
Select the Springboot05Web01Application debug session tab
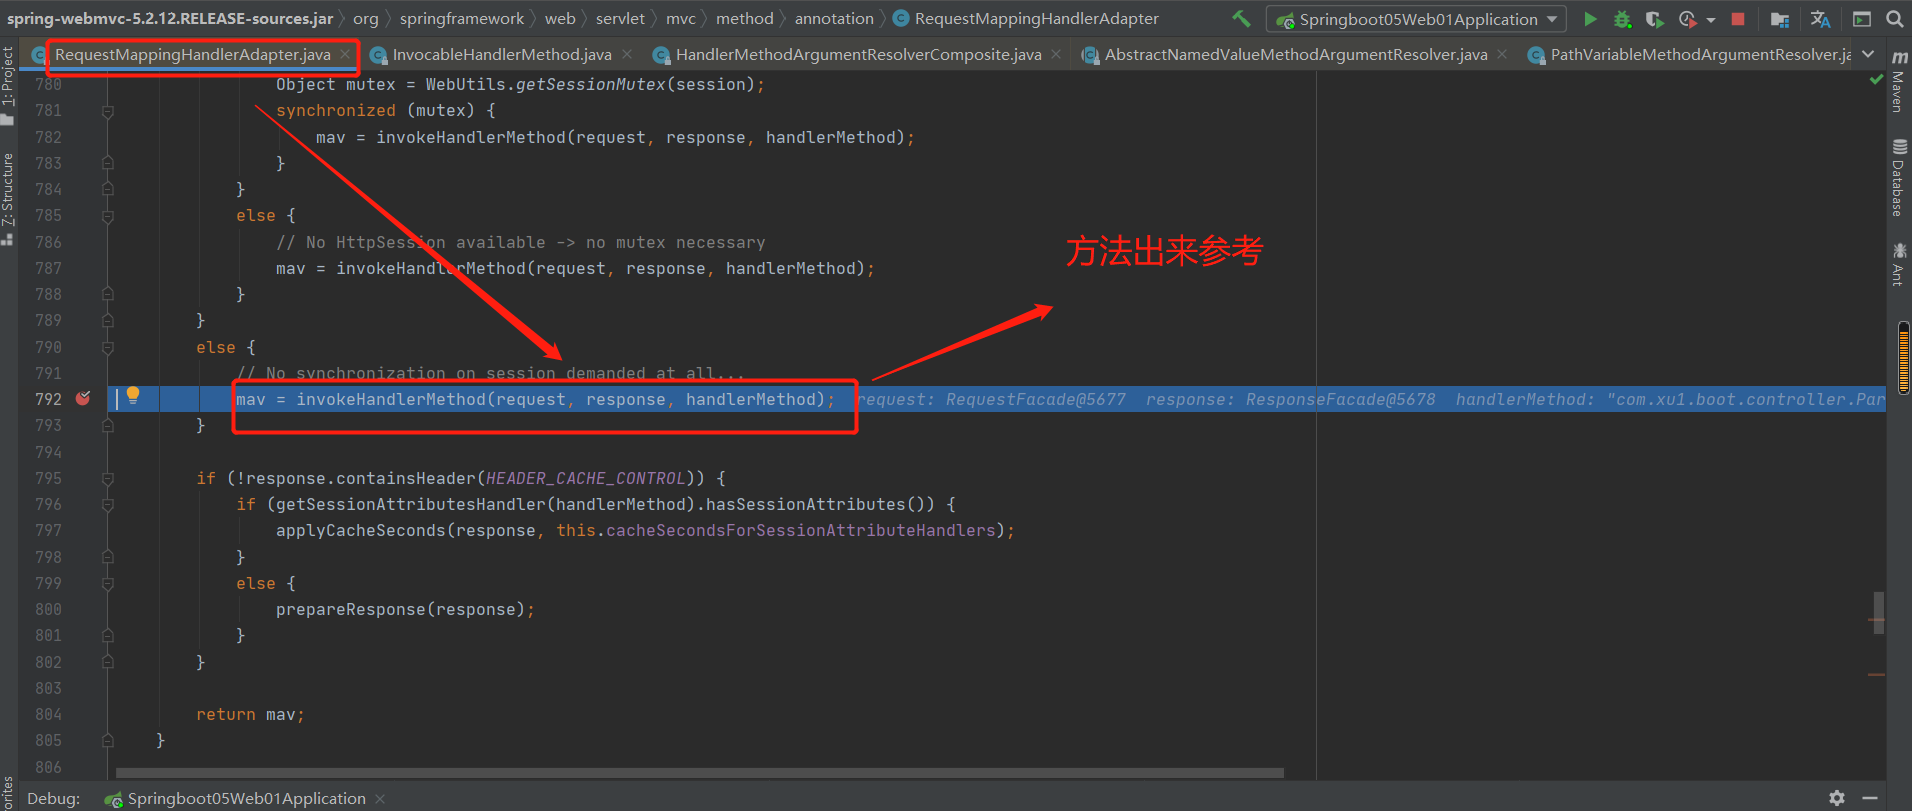246,798
